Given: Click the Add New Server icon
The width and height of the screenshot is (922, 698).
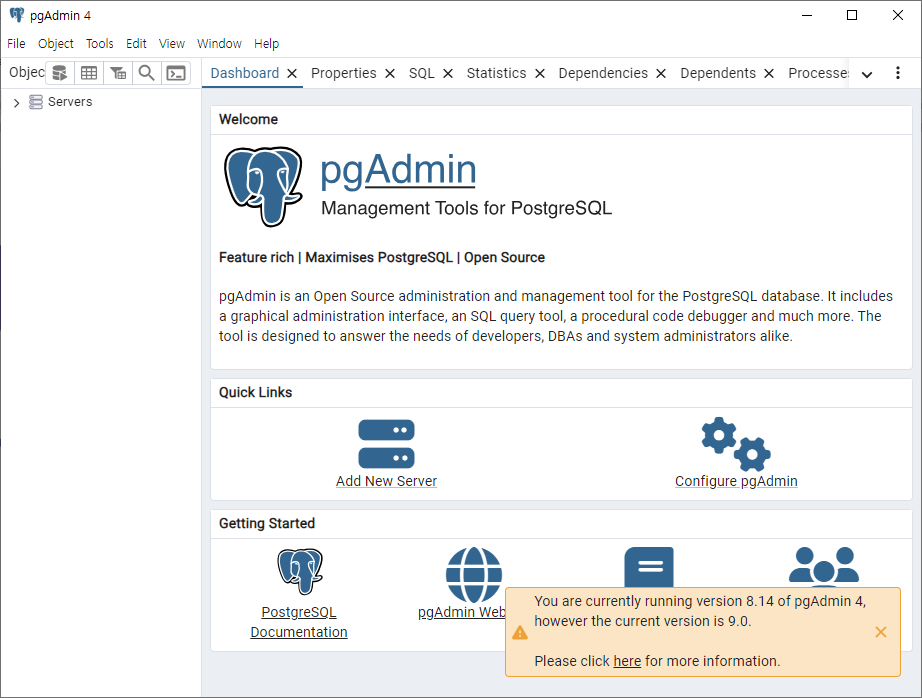Looking at the screenshot, I should tap(386, 444).
